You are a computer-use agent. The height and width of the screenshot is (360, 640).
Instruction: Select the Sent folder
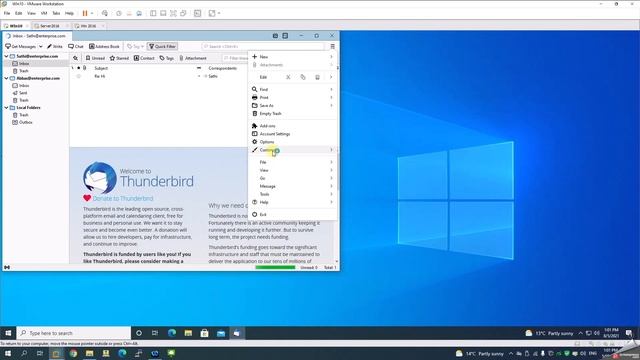[36, 93]
